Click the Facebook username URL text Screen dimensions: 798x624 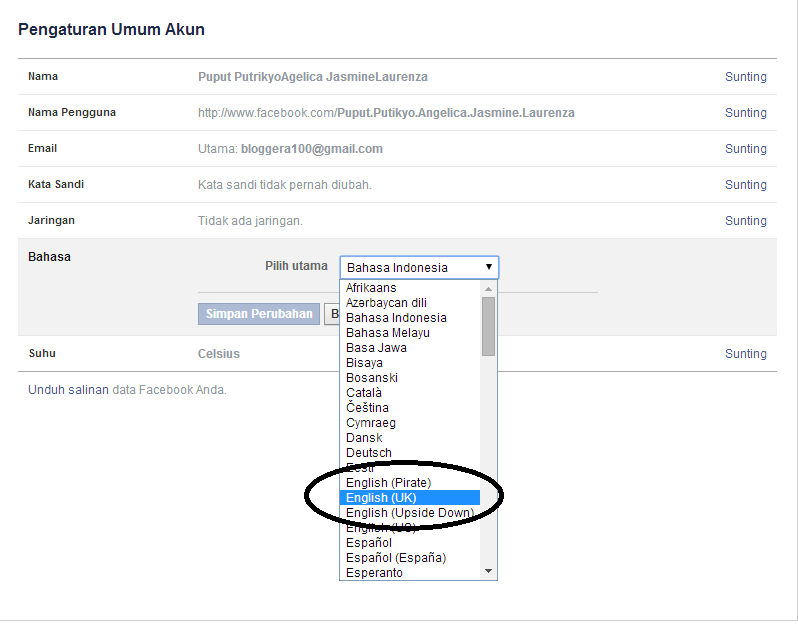coord(386,113)
